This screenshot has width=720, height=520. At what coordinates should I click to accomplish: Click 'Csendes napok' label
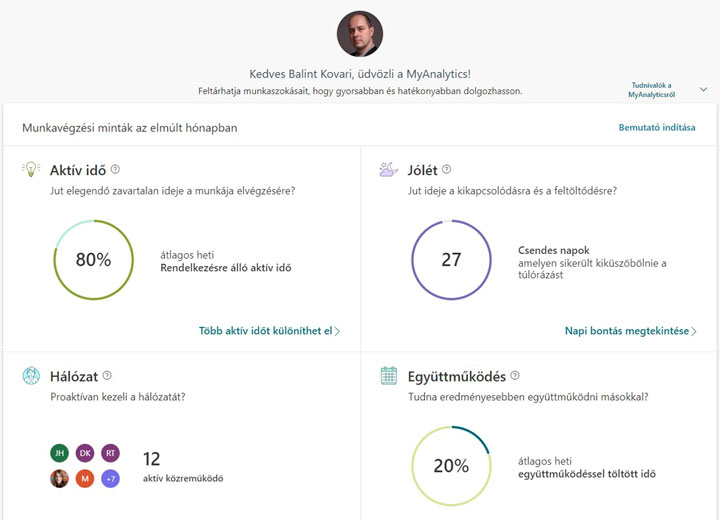click(554, 250)
